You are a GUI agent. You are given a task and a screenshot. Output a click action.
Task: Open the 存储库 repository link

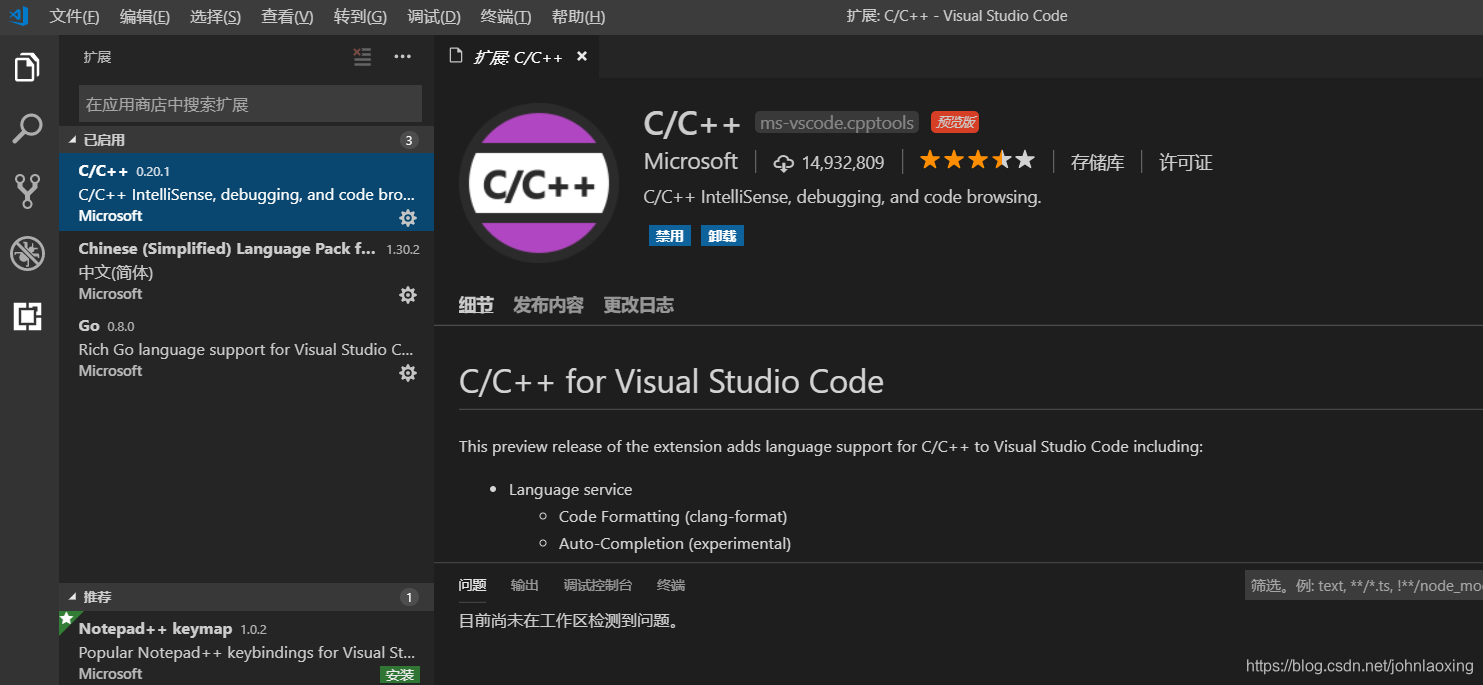pyautogui.click(x=1097, y=162)
